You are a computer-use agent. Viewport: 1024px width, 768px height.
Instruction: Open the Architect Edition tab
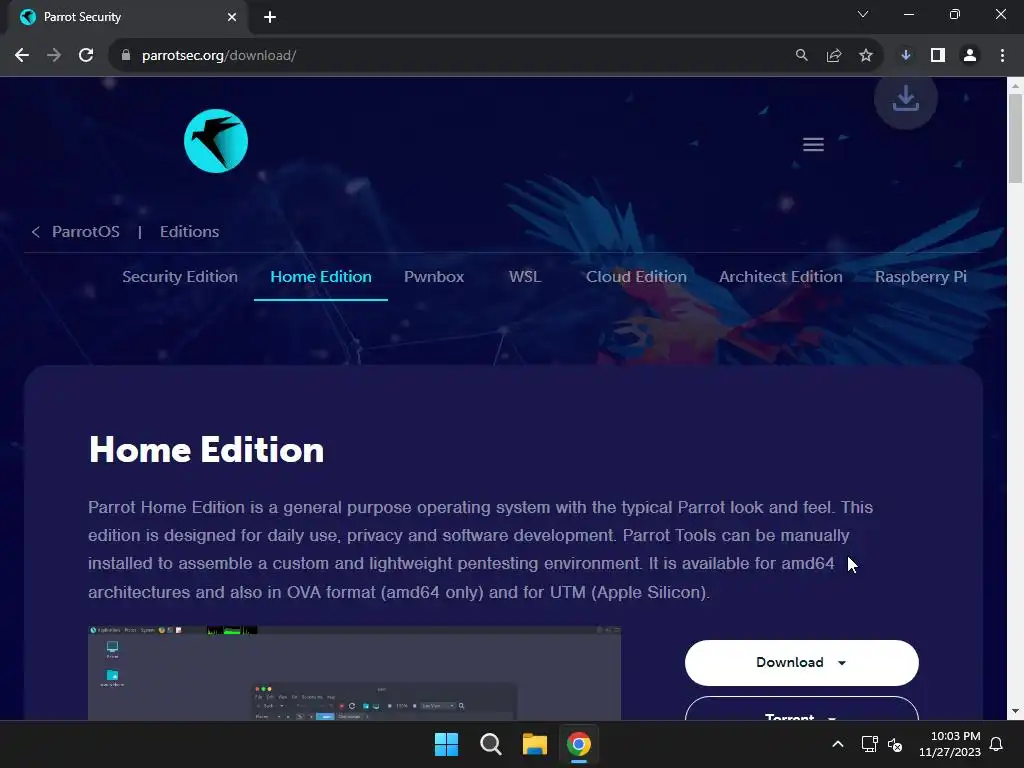(x=780, y=276)
